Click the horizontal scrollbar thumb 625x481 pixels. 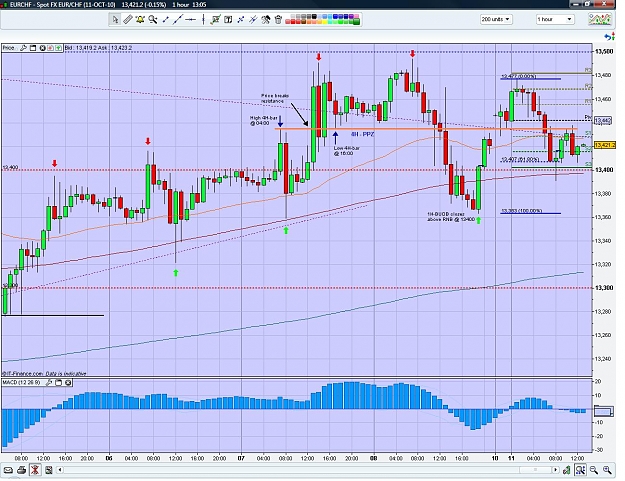[535, 470]
